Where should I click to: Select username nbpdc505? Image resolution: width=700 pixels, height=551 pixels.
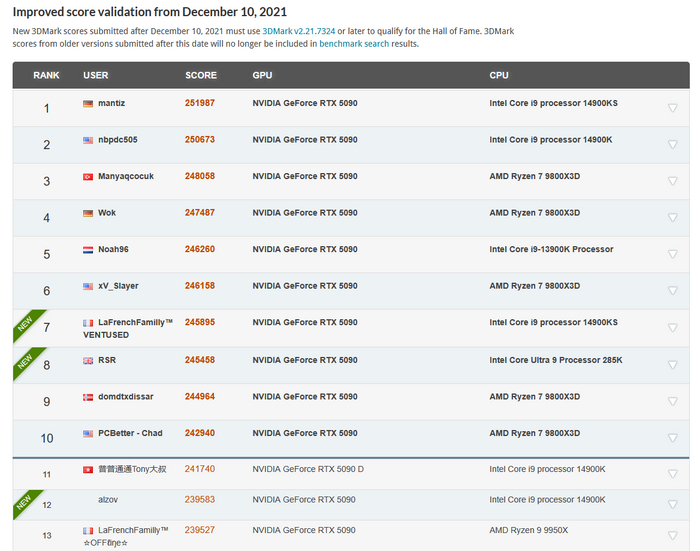tap(118, 140)
